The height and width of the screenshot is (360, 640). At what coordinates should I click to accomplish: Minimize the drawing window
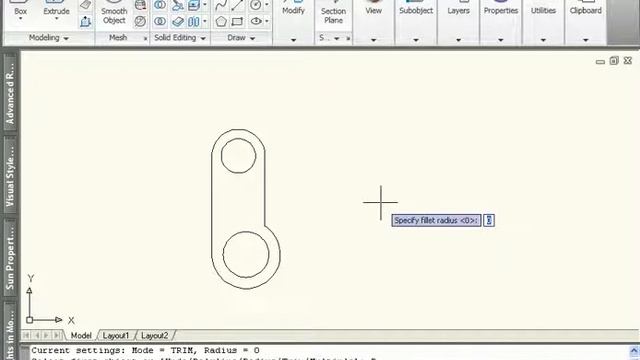[x=600, y=62]
